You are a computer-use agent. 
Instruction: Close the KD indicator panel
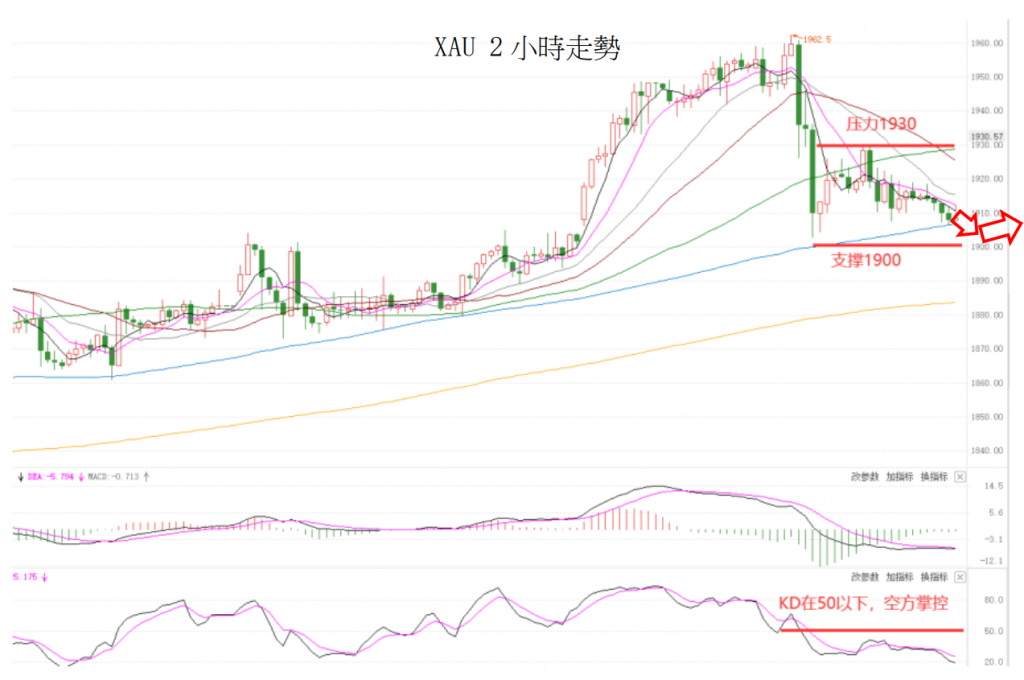960,577
